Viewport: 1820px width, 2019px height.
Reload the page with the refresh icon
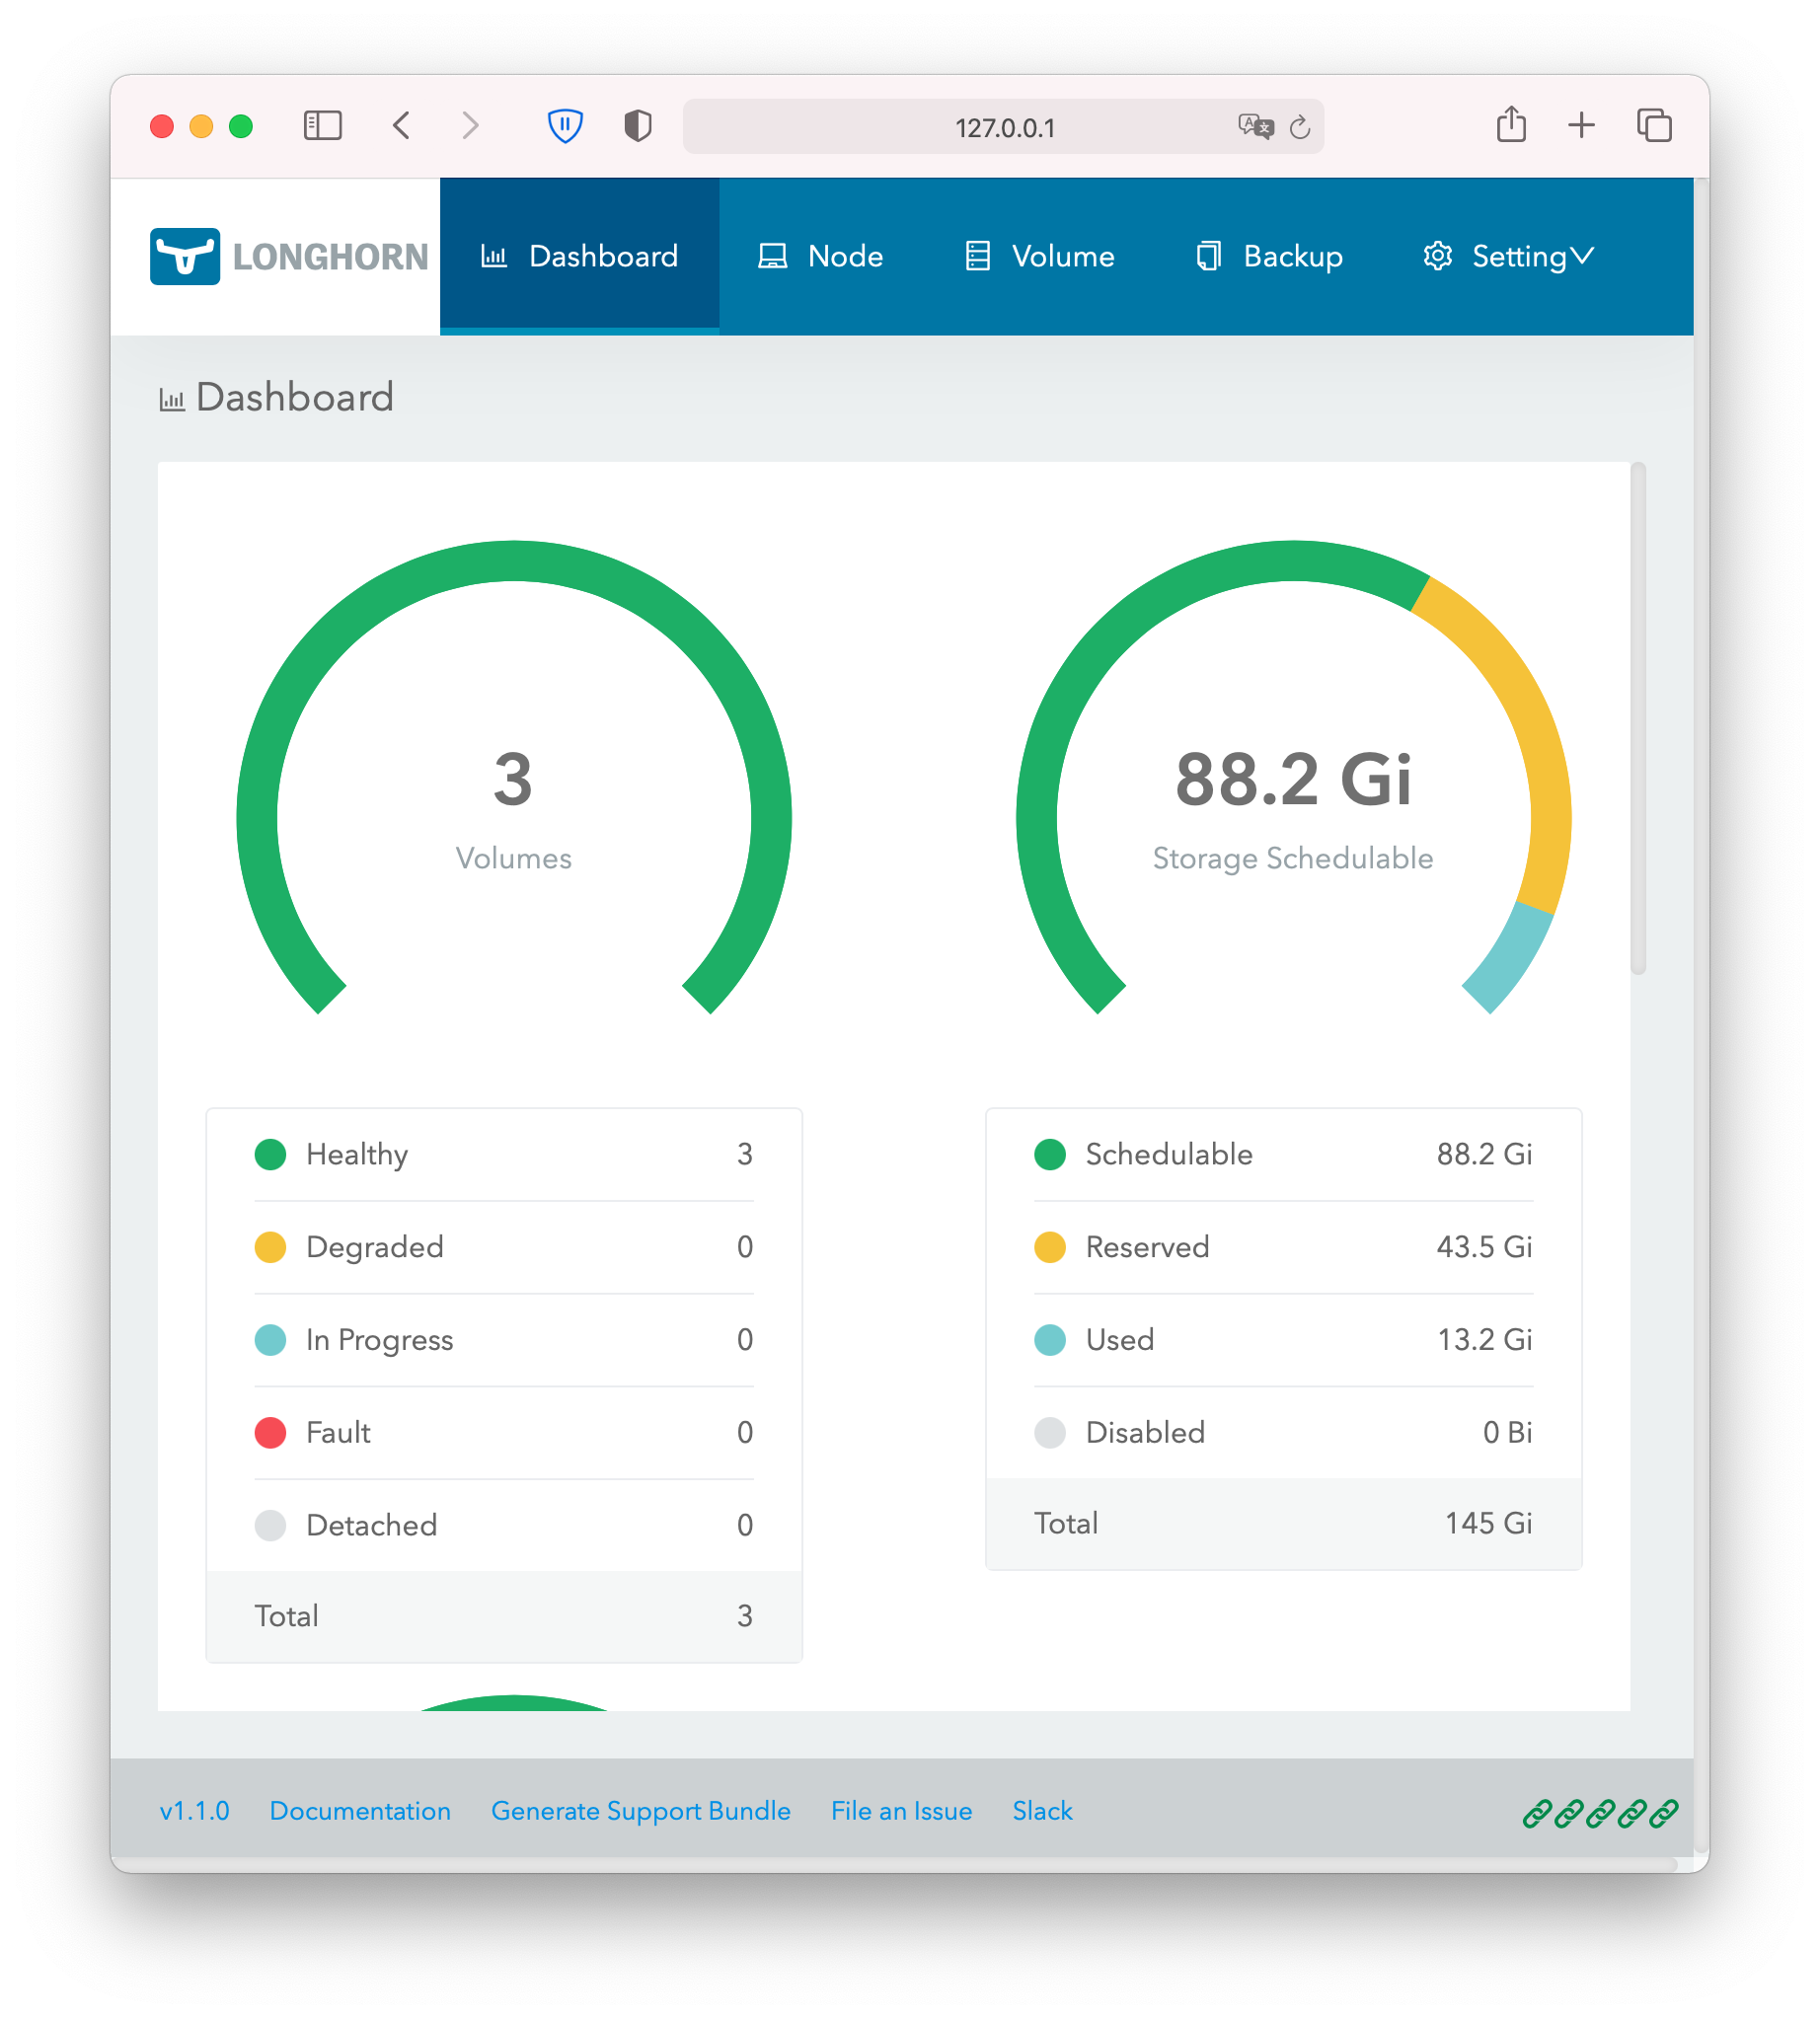coord(1299,127)
